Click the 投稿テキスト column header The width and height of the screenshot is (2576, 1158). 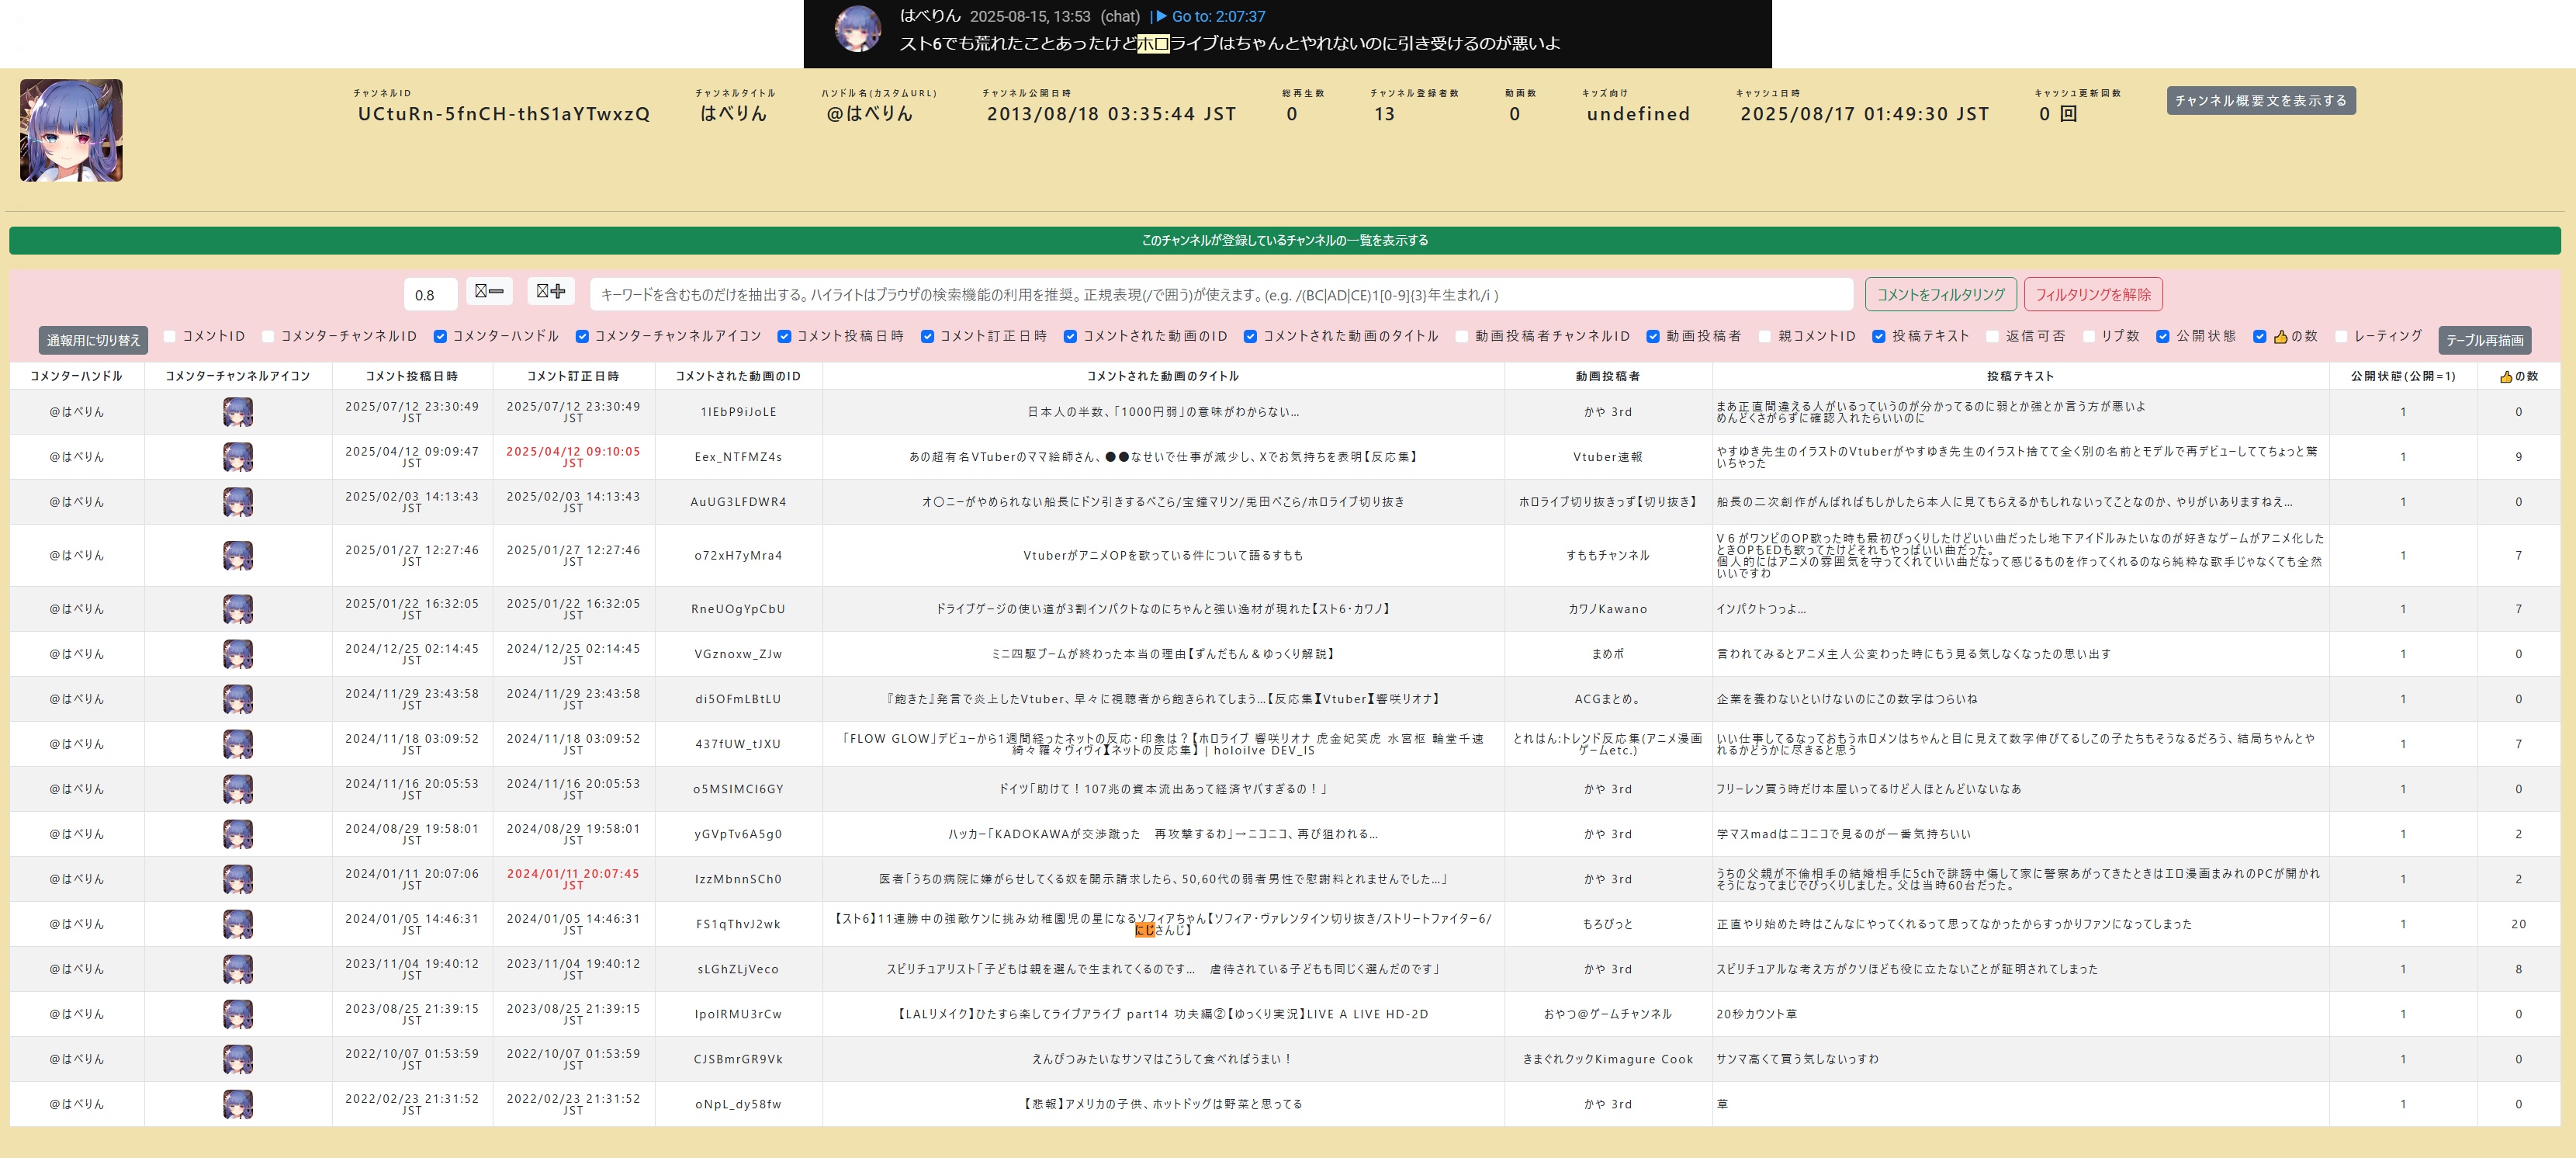click(2020, 376)
